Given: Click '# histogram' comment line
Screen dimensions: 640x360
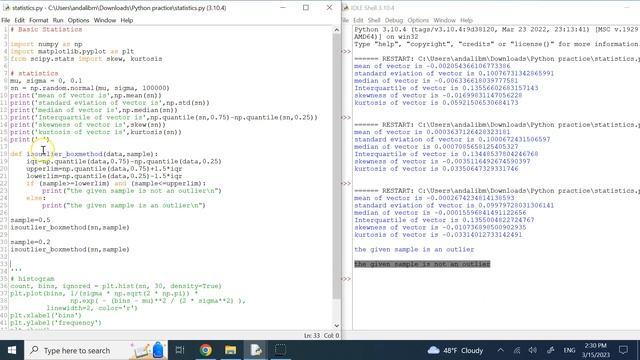Looking at the screenshot, I should click(x=32, y=279).
